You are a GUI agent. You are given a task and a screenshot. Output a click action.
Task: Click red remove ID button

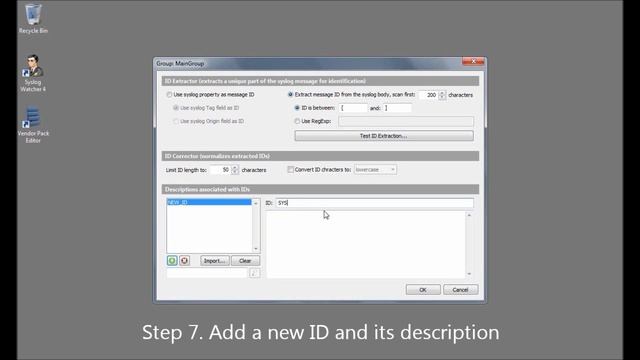pyautogui.click(x=184, y=260)
